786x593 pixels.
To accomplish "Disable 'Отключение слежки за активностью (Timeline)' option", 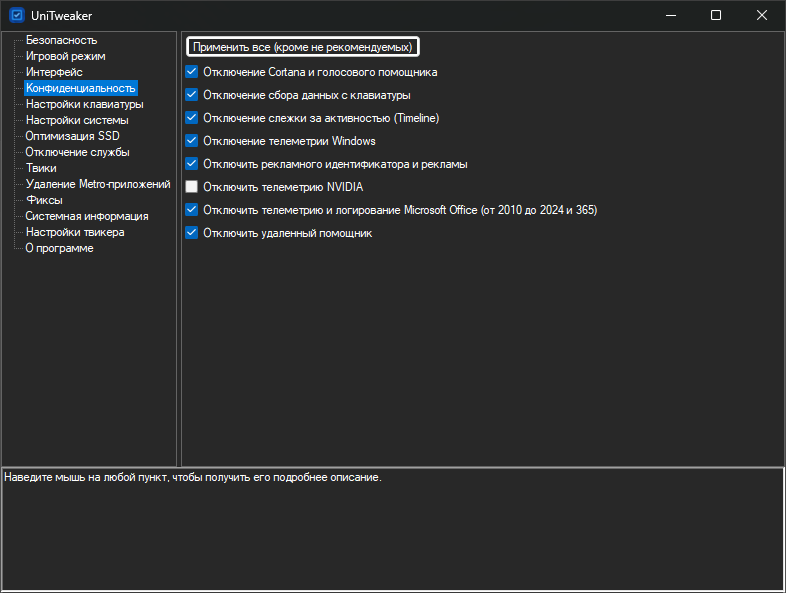I will 192,118.
